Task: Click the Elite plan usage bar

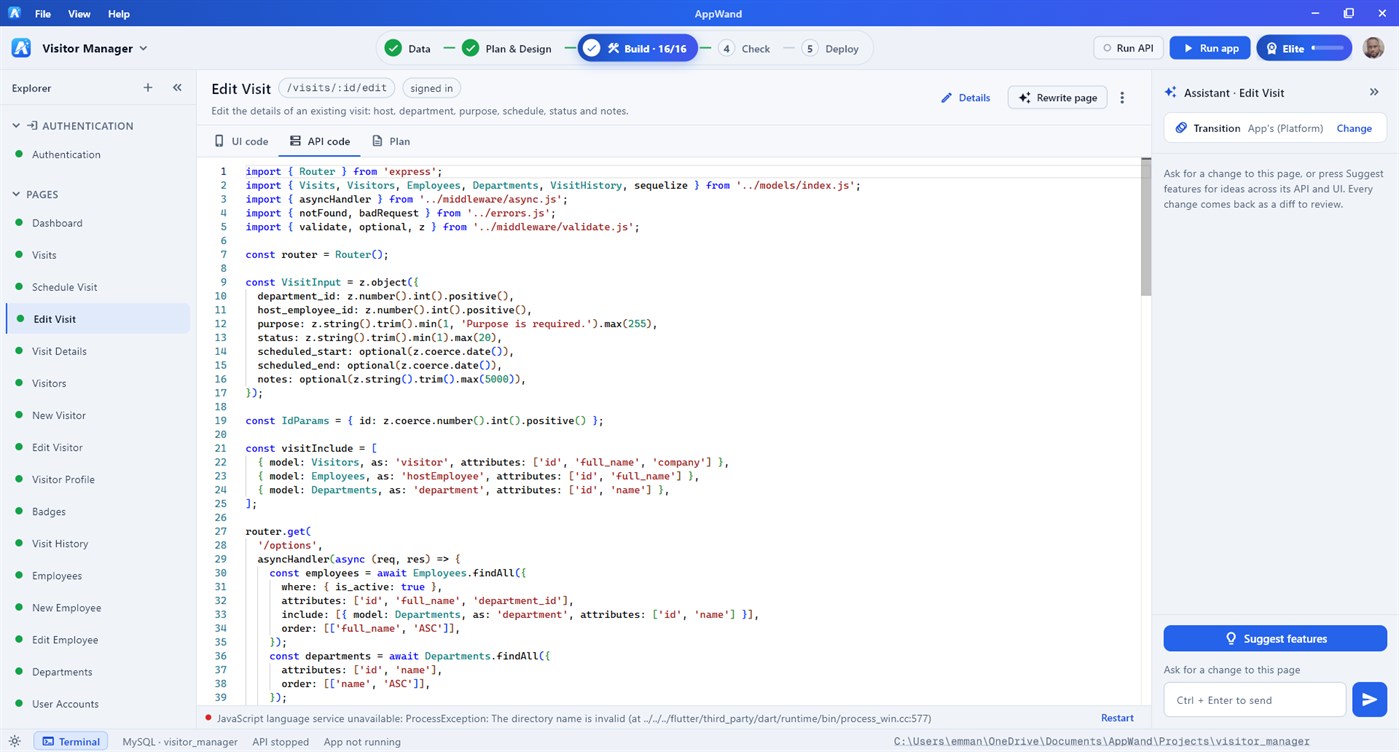Action: pyautogui.click(x=1327, y=48)
